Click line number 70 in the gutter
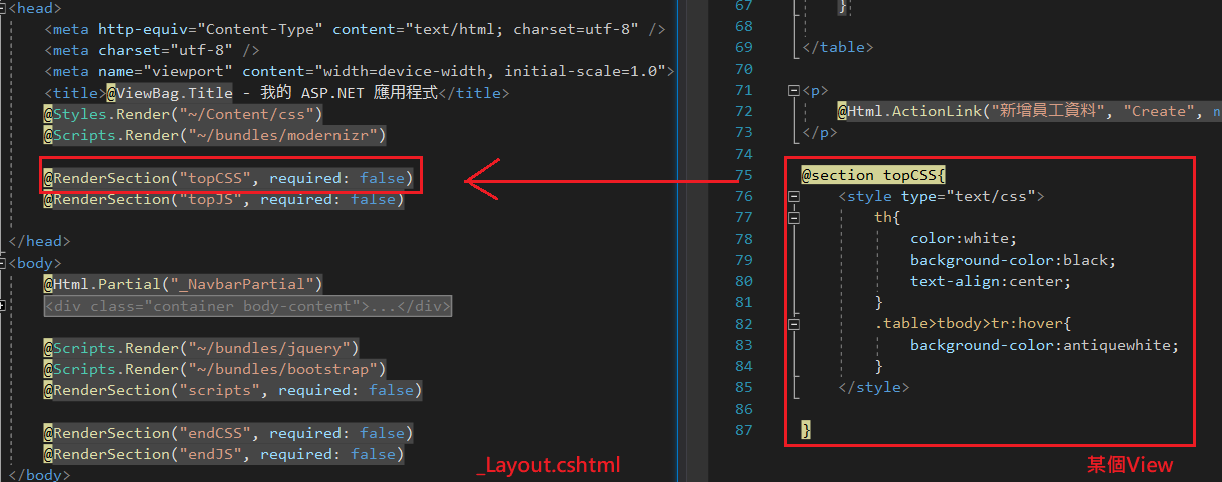The width and height of the screenshot is (1222, 482). 742,69
